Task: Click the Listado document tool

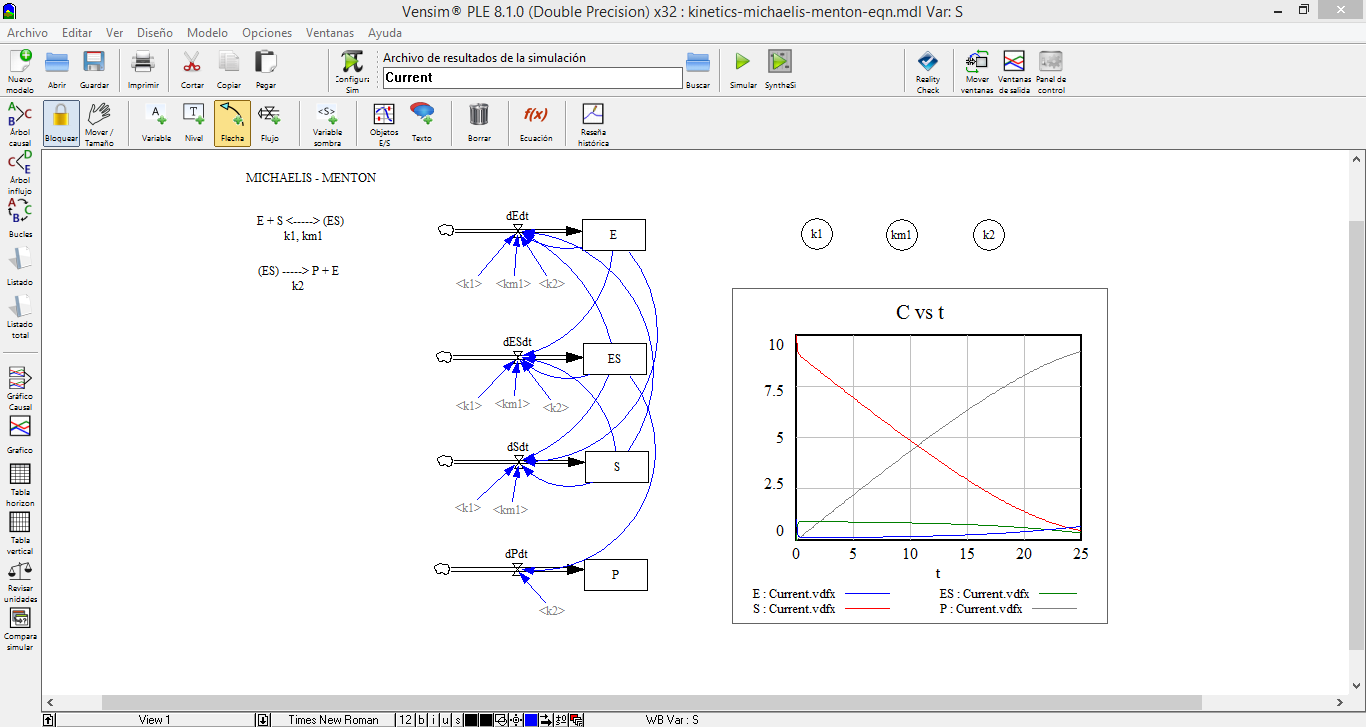Action: click(20, 266)
